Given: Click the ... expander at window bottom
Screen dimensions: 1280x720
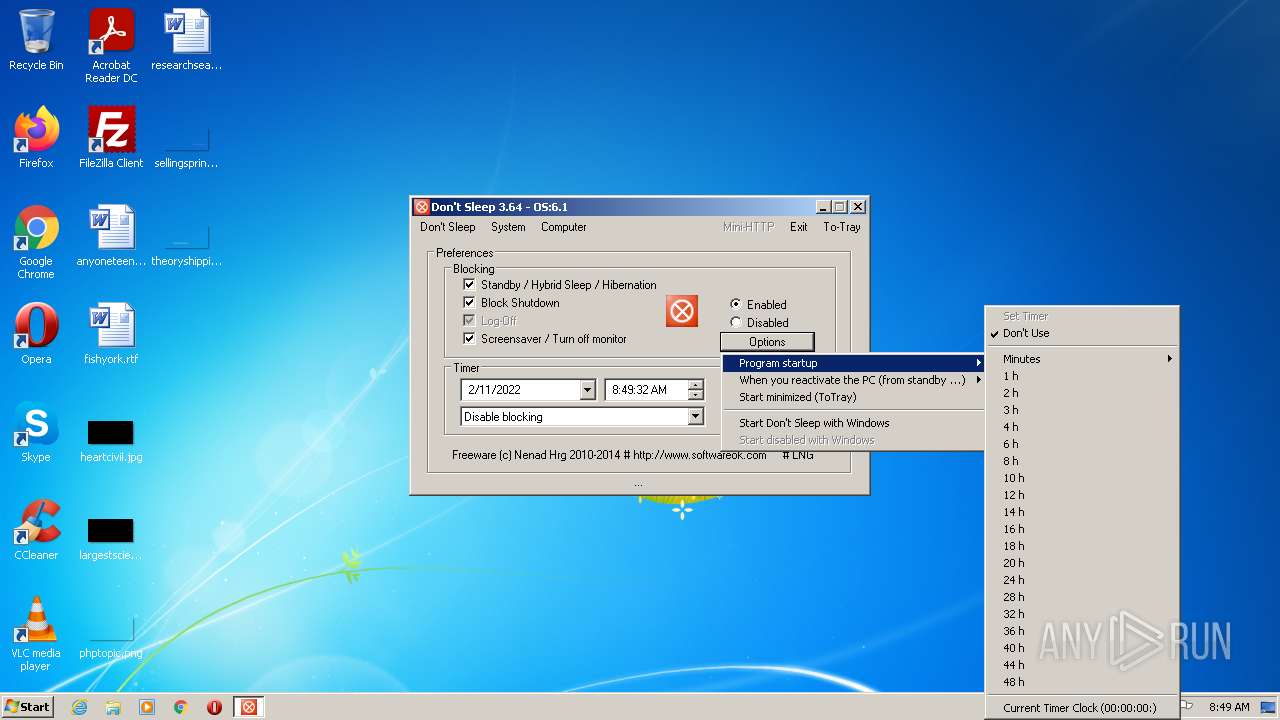Looking at the screenshot, I should pyautogui.click(x=638, y=485).
